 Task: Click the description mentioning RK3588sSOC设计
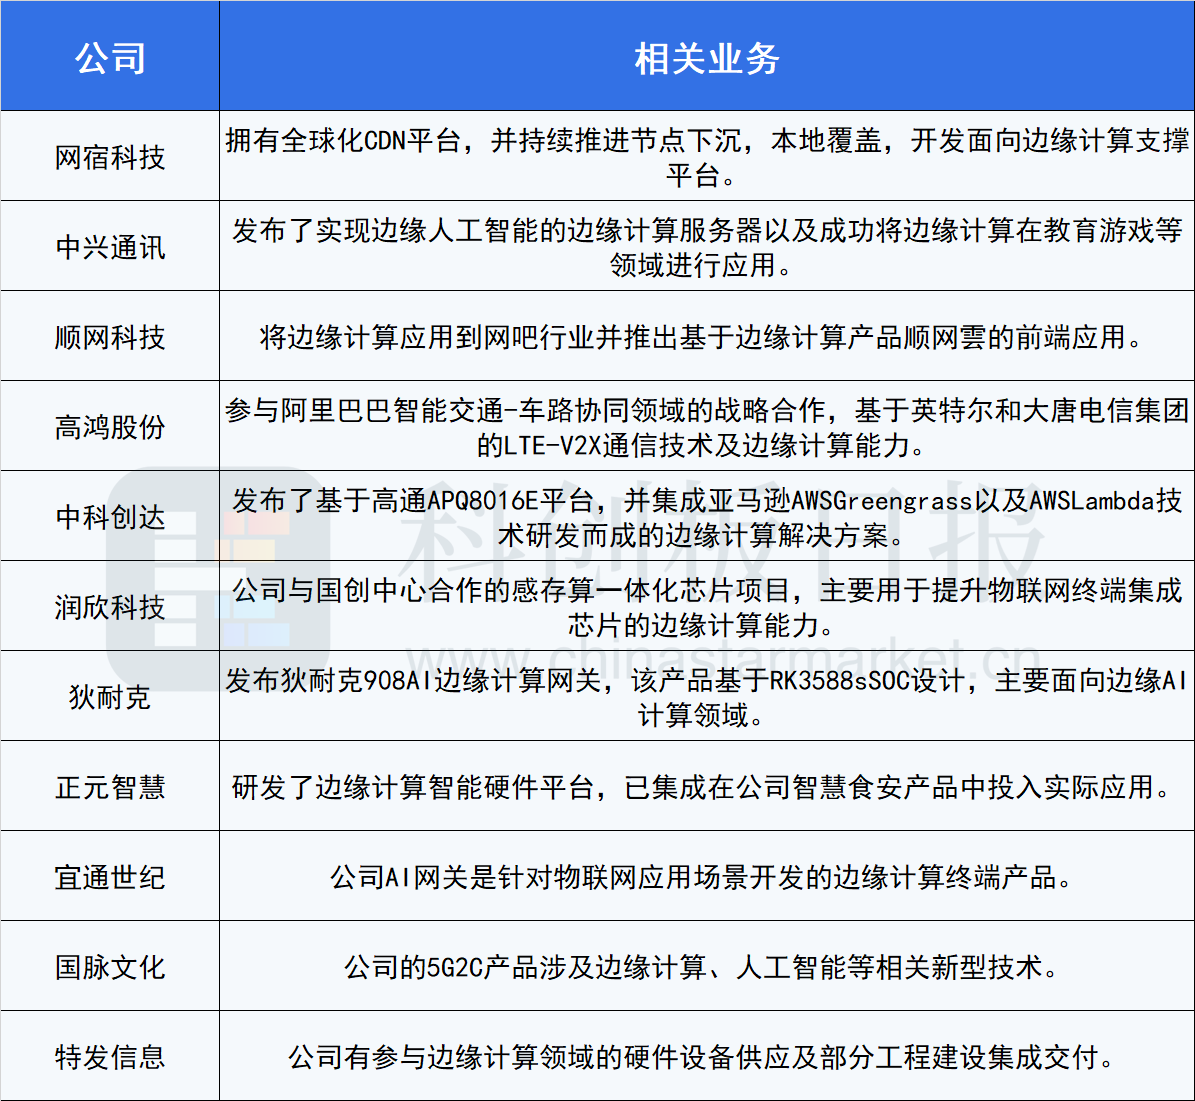click(706, 697)
